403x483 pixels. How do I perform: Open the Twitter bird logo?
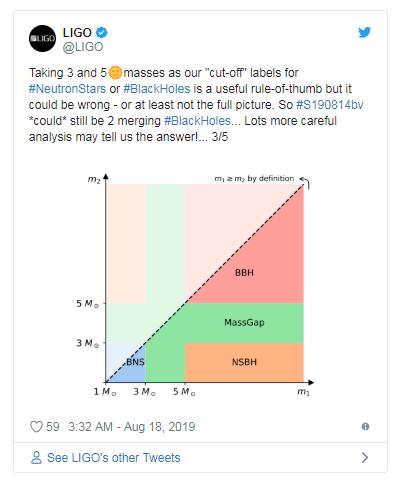(x=364, y=33)
